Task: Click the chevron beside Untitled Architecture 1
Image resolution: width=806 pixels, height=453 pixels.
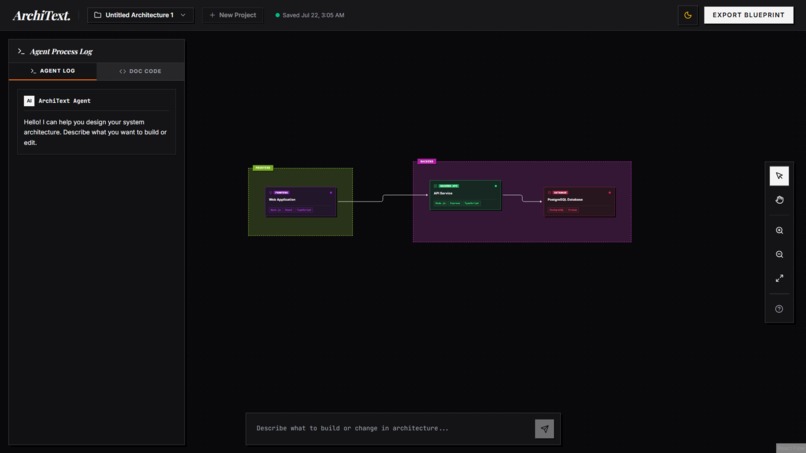Action: (183, 15)
